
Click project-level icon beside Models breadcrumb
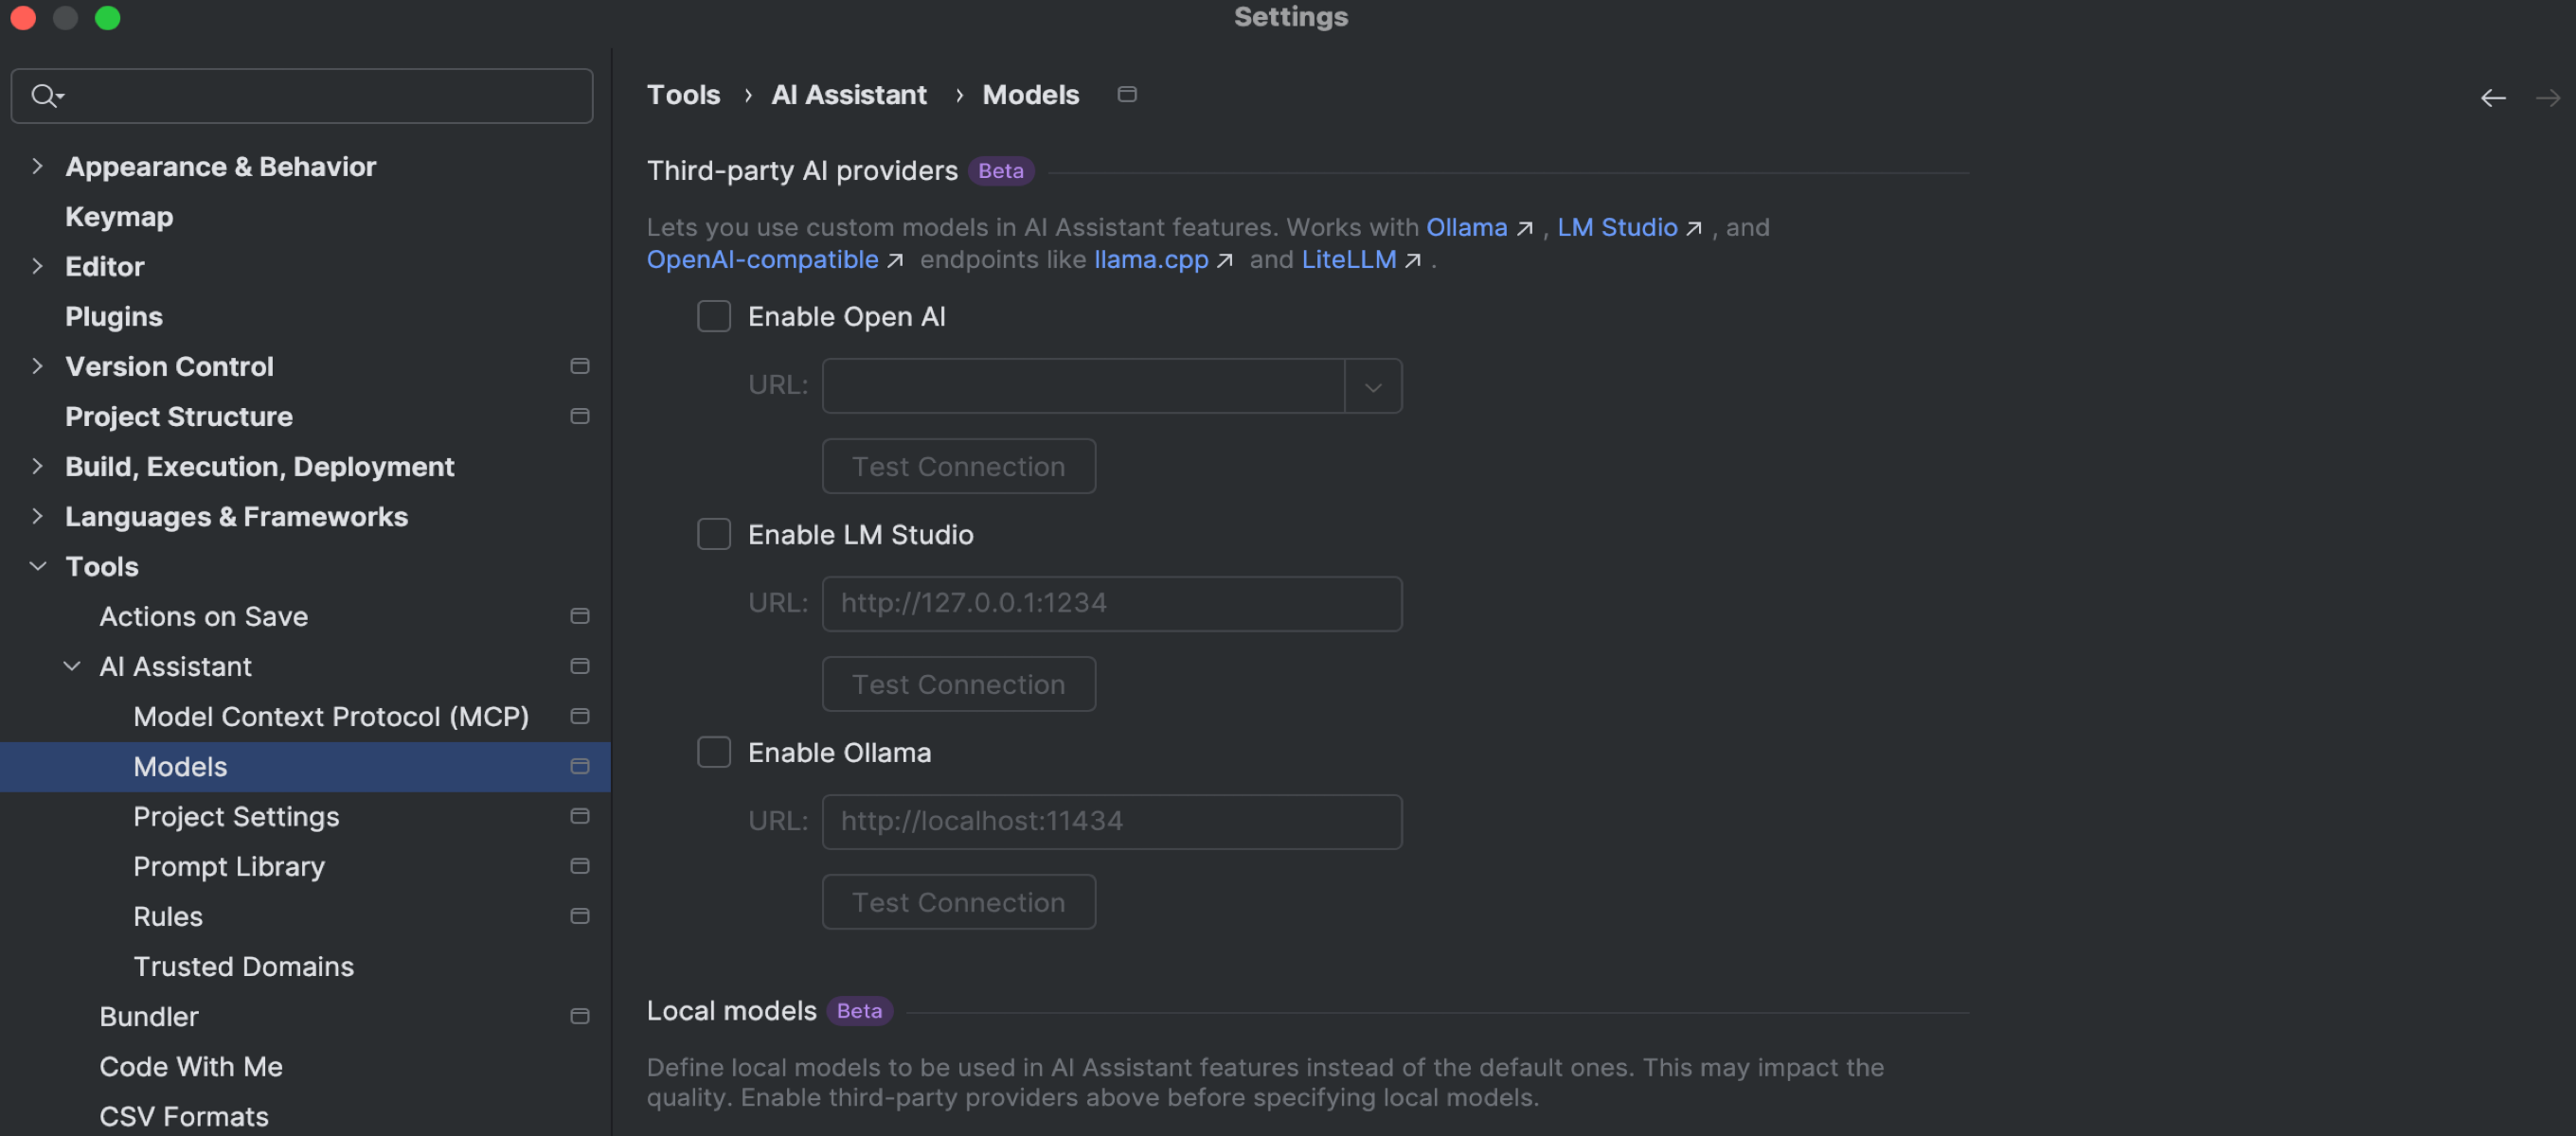tap(1127, 94)
